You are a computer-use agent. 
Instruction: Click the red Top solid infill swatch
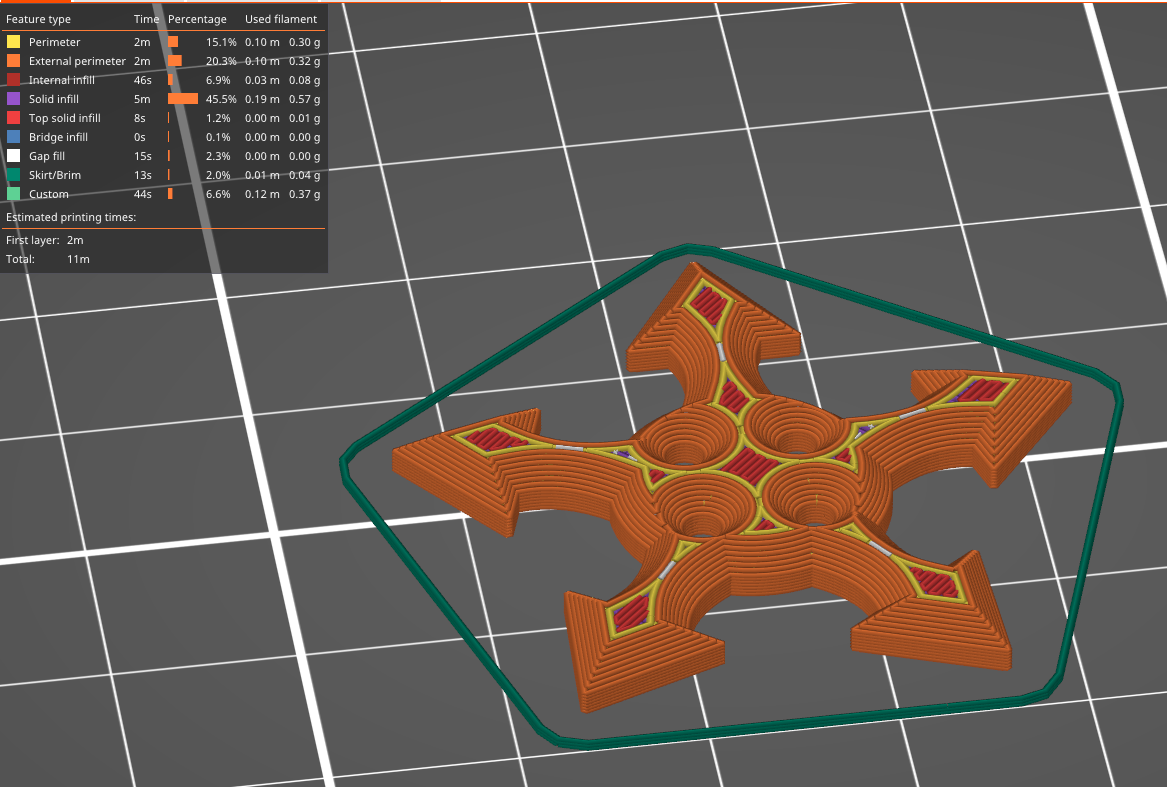13,118
